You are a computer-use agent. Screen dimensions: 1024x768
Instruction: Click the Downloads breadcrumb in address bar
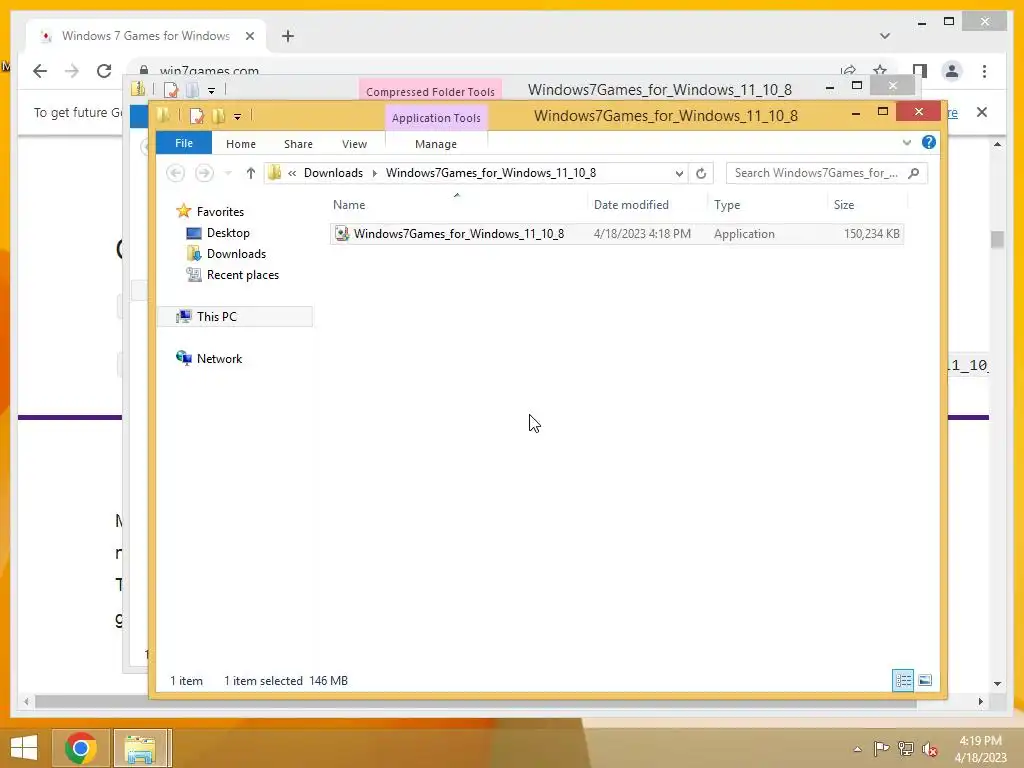pos(333,172)
